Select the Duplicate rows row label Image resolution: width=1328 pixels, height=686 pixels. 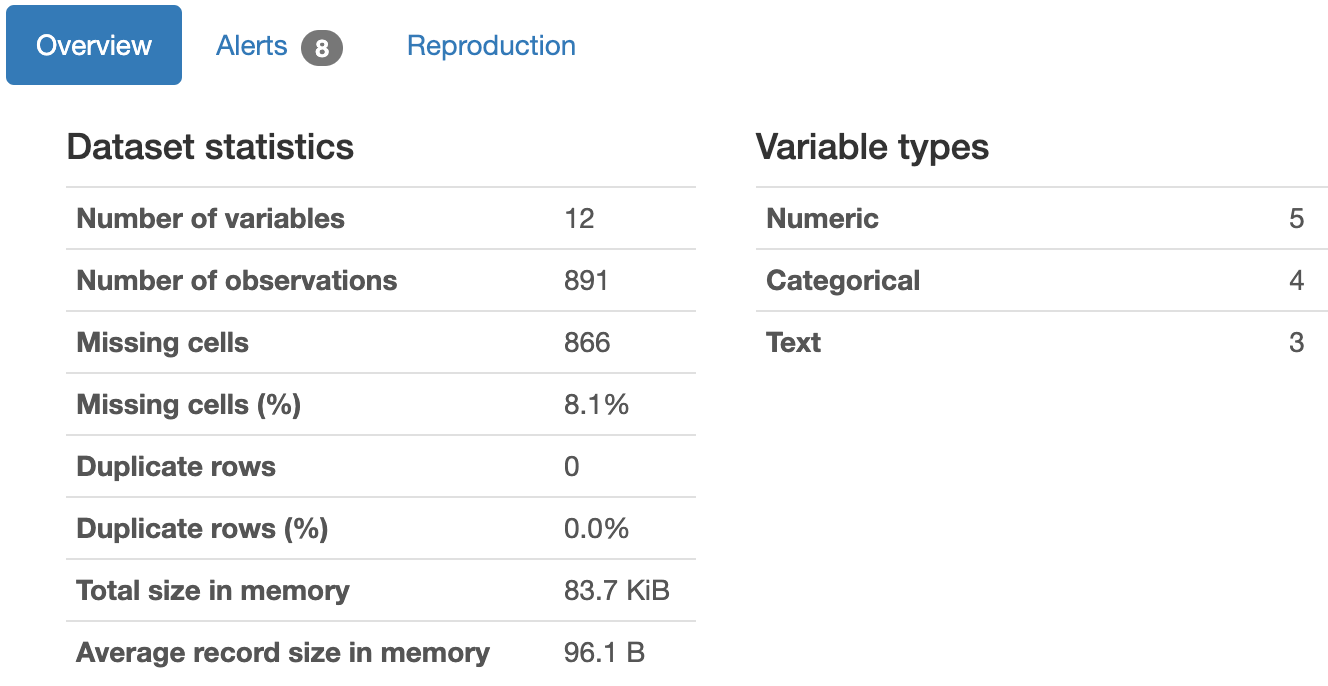coord(176,466)
